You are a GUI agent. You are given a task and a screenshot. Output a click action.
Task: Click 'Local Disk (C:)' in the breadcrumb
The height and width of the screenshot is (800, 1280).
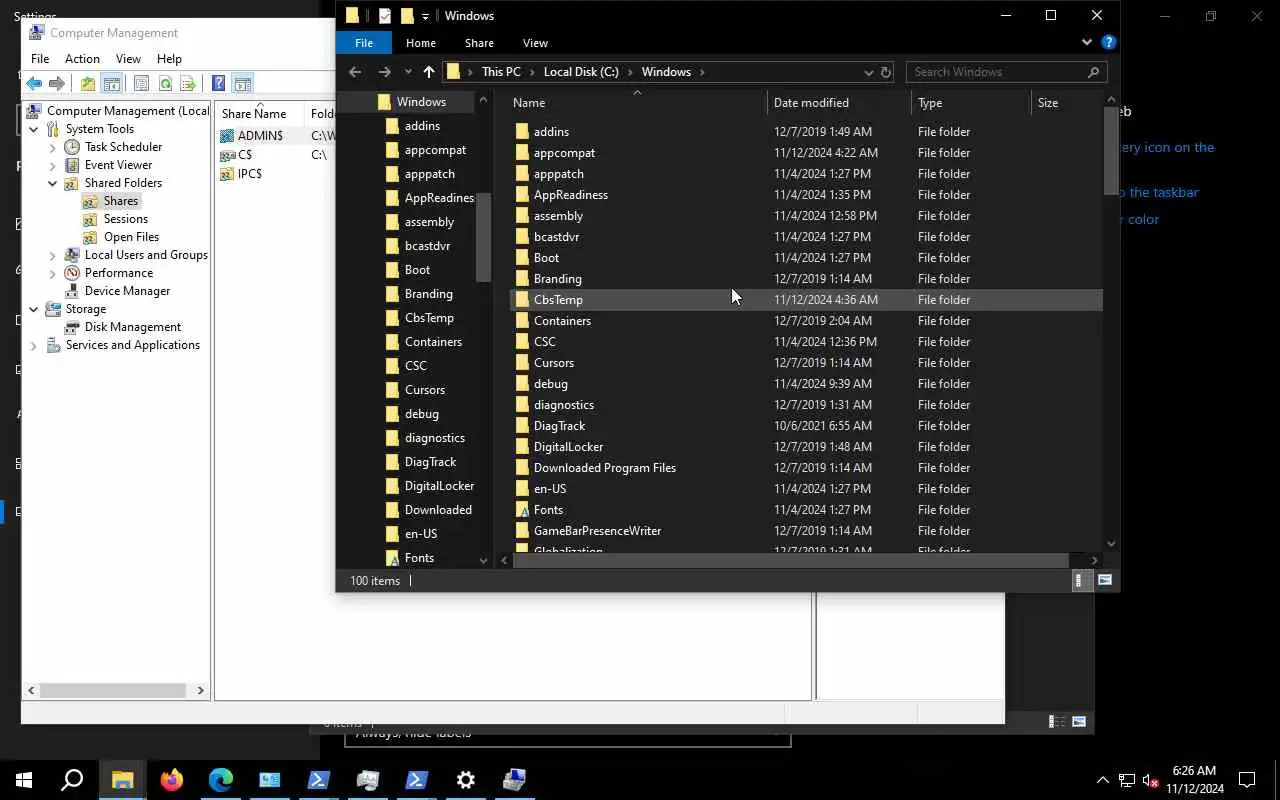pos(581,72)
